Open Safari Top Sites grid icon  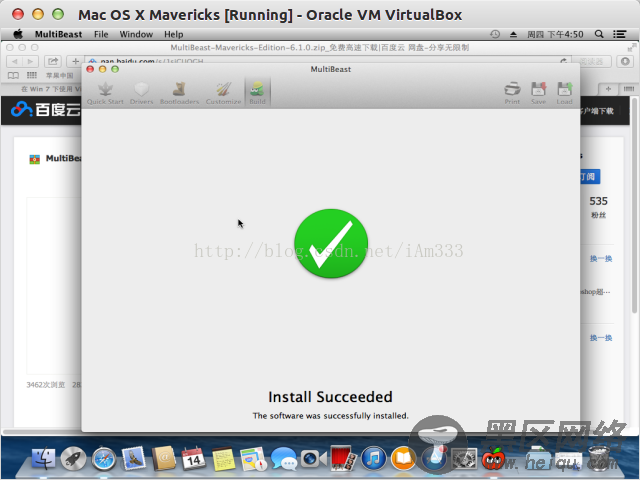(x=31, y=75)
